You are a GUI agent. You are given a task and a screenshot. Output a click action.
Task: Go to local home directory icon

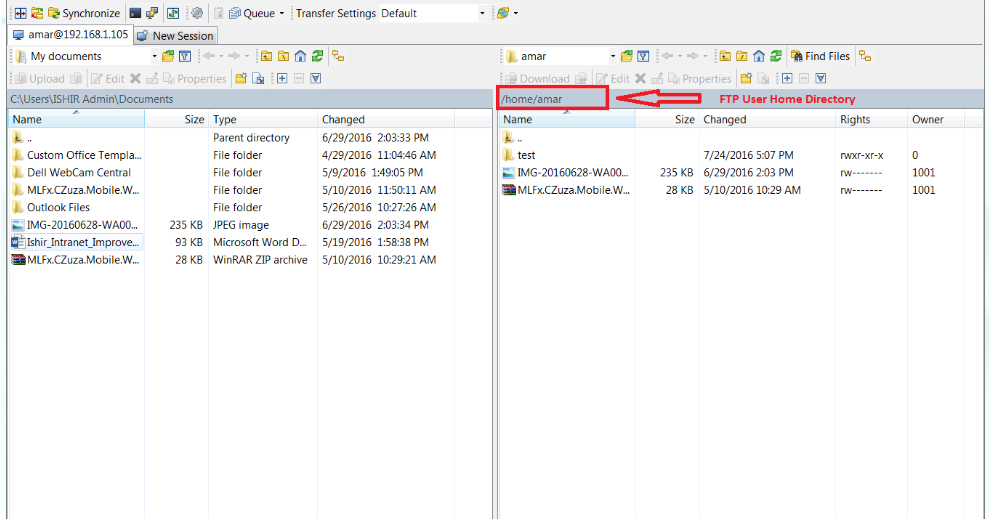pyautogui.click(x=301, y=56)
